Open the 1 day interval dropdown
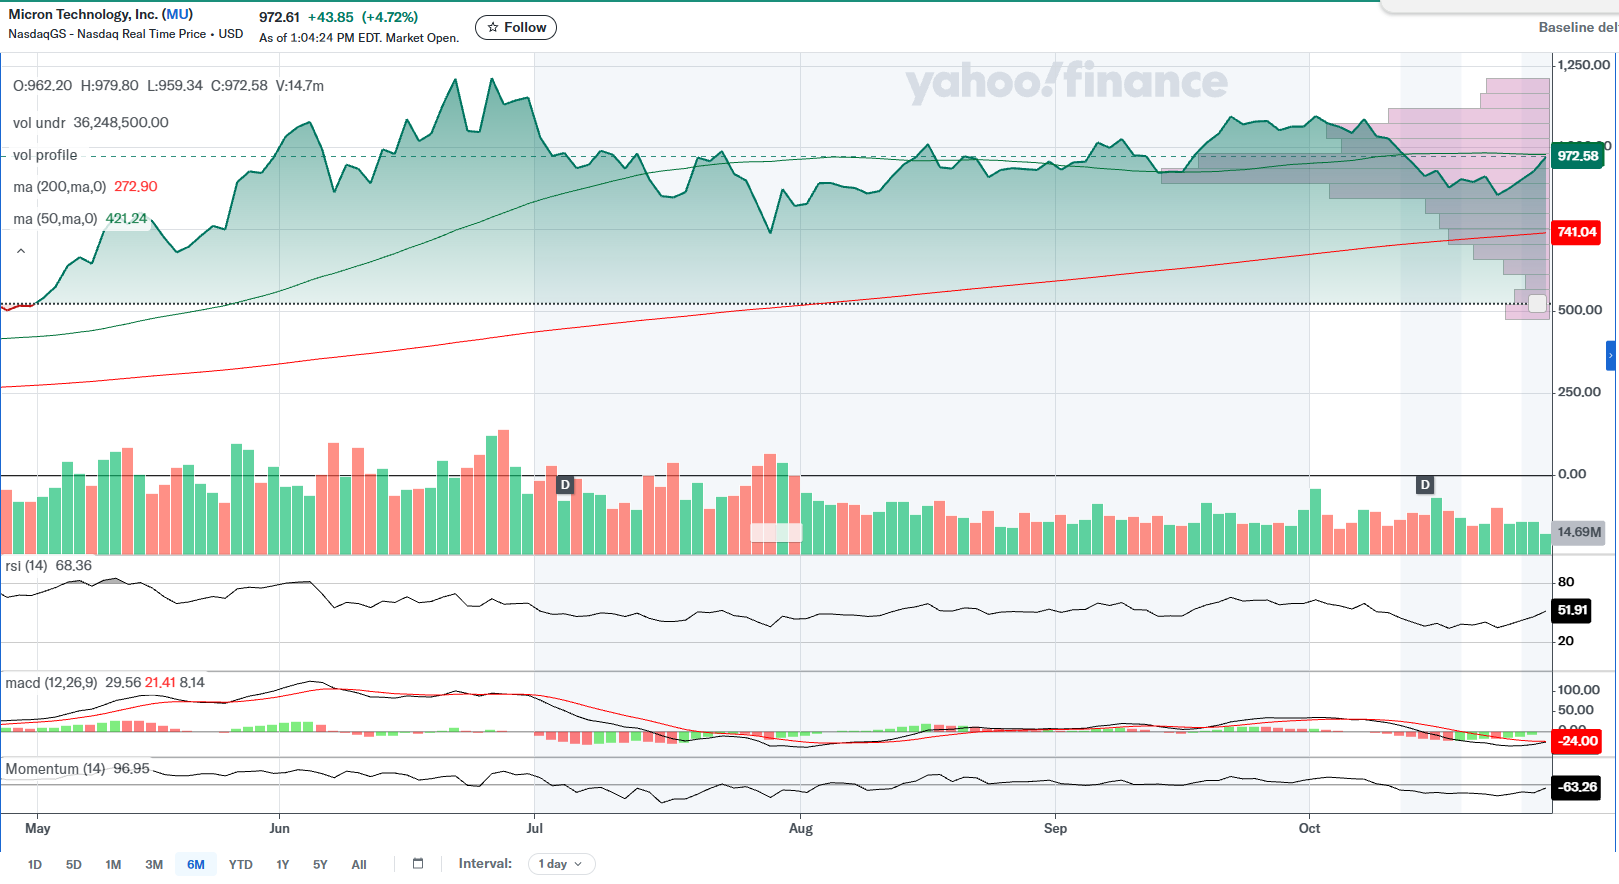The height and width of the screenshot is (884, 1619). [561, 864]
